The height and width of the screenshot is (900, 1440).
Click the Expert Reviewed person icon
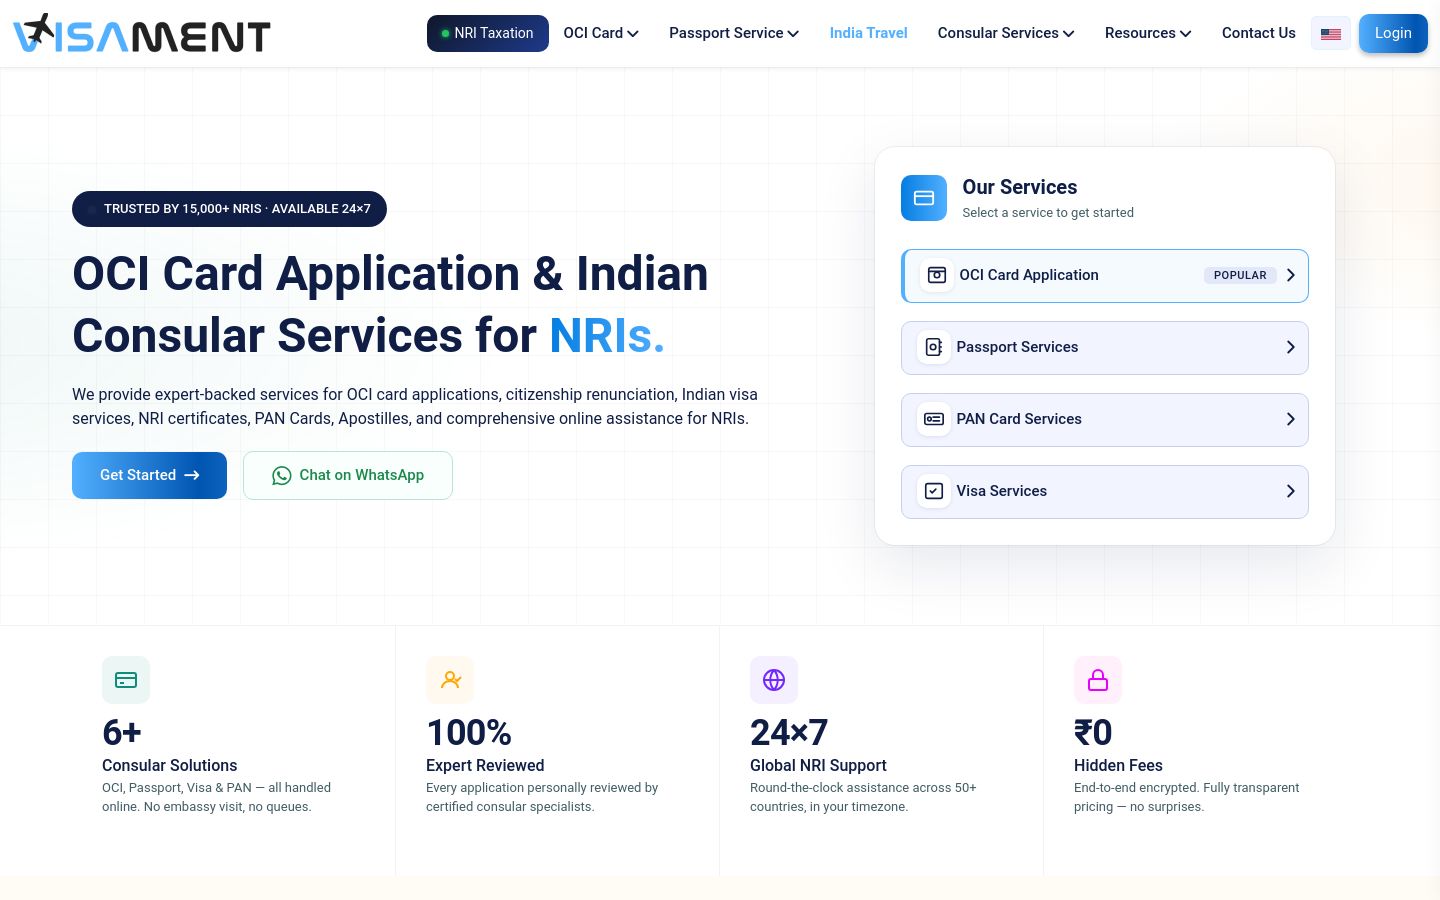click(x=450, y=680)
